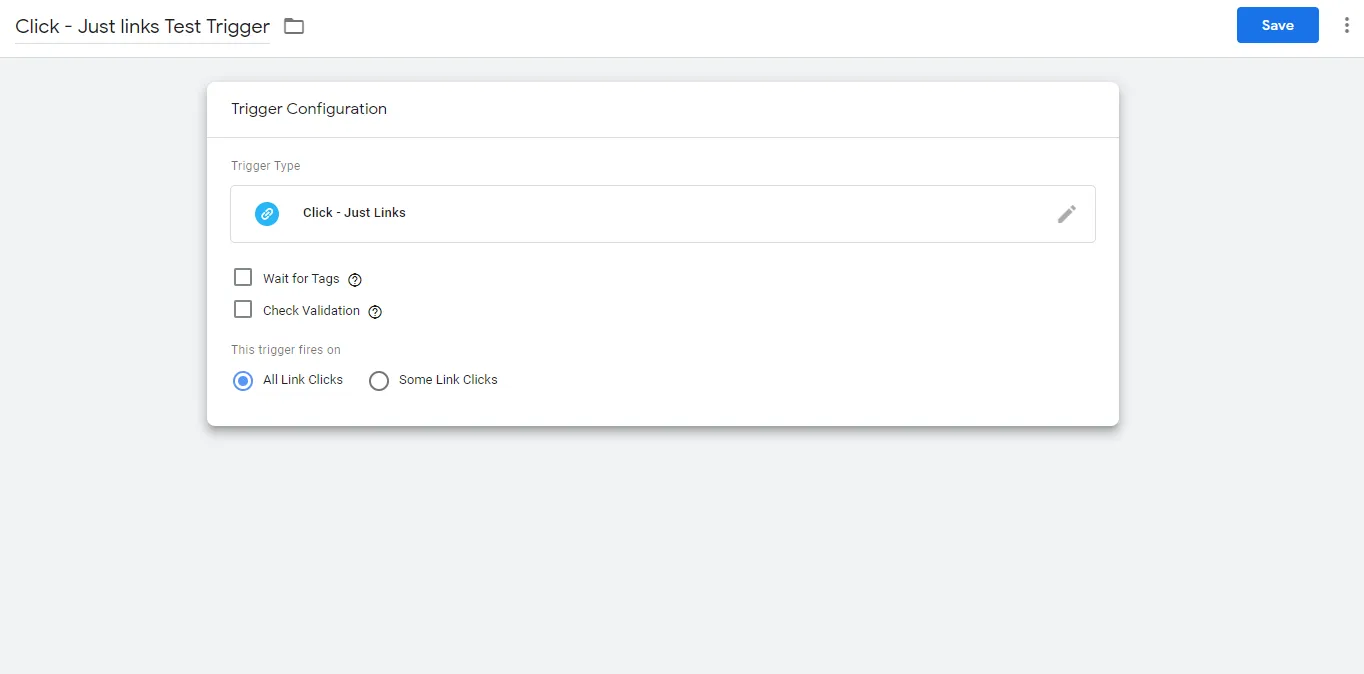Edit the trigger name field

click(x=142, y=27)
